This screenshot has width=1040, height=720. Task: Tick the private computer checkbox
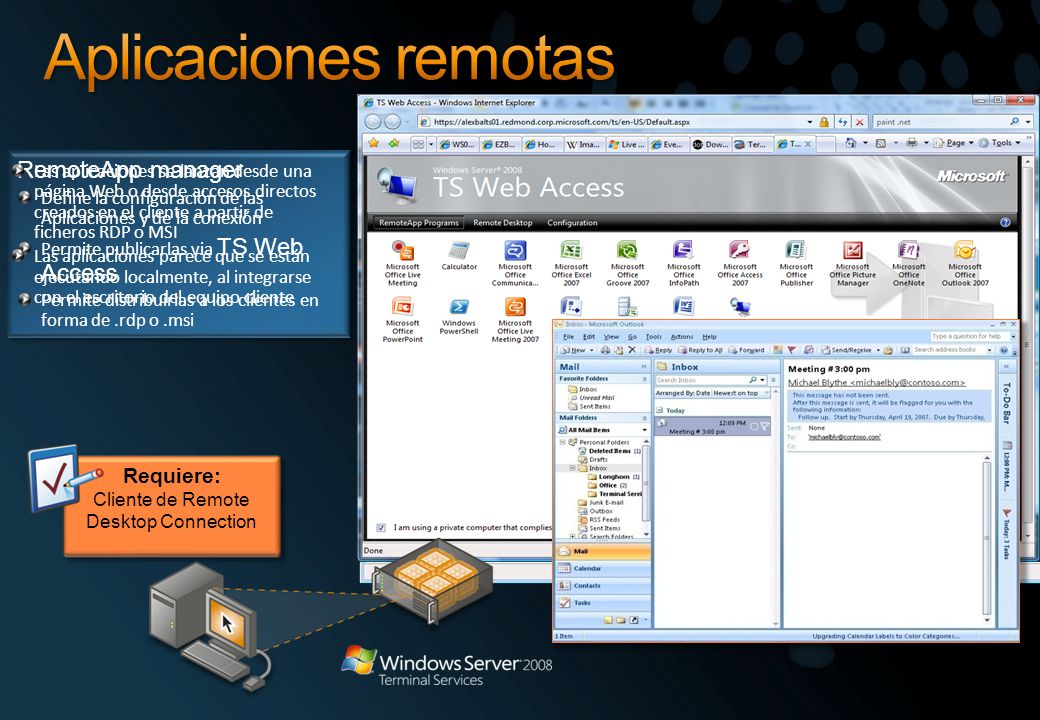(381, 528)
